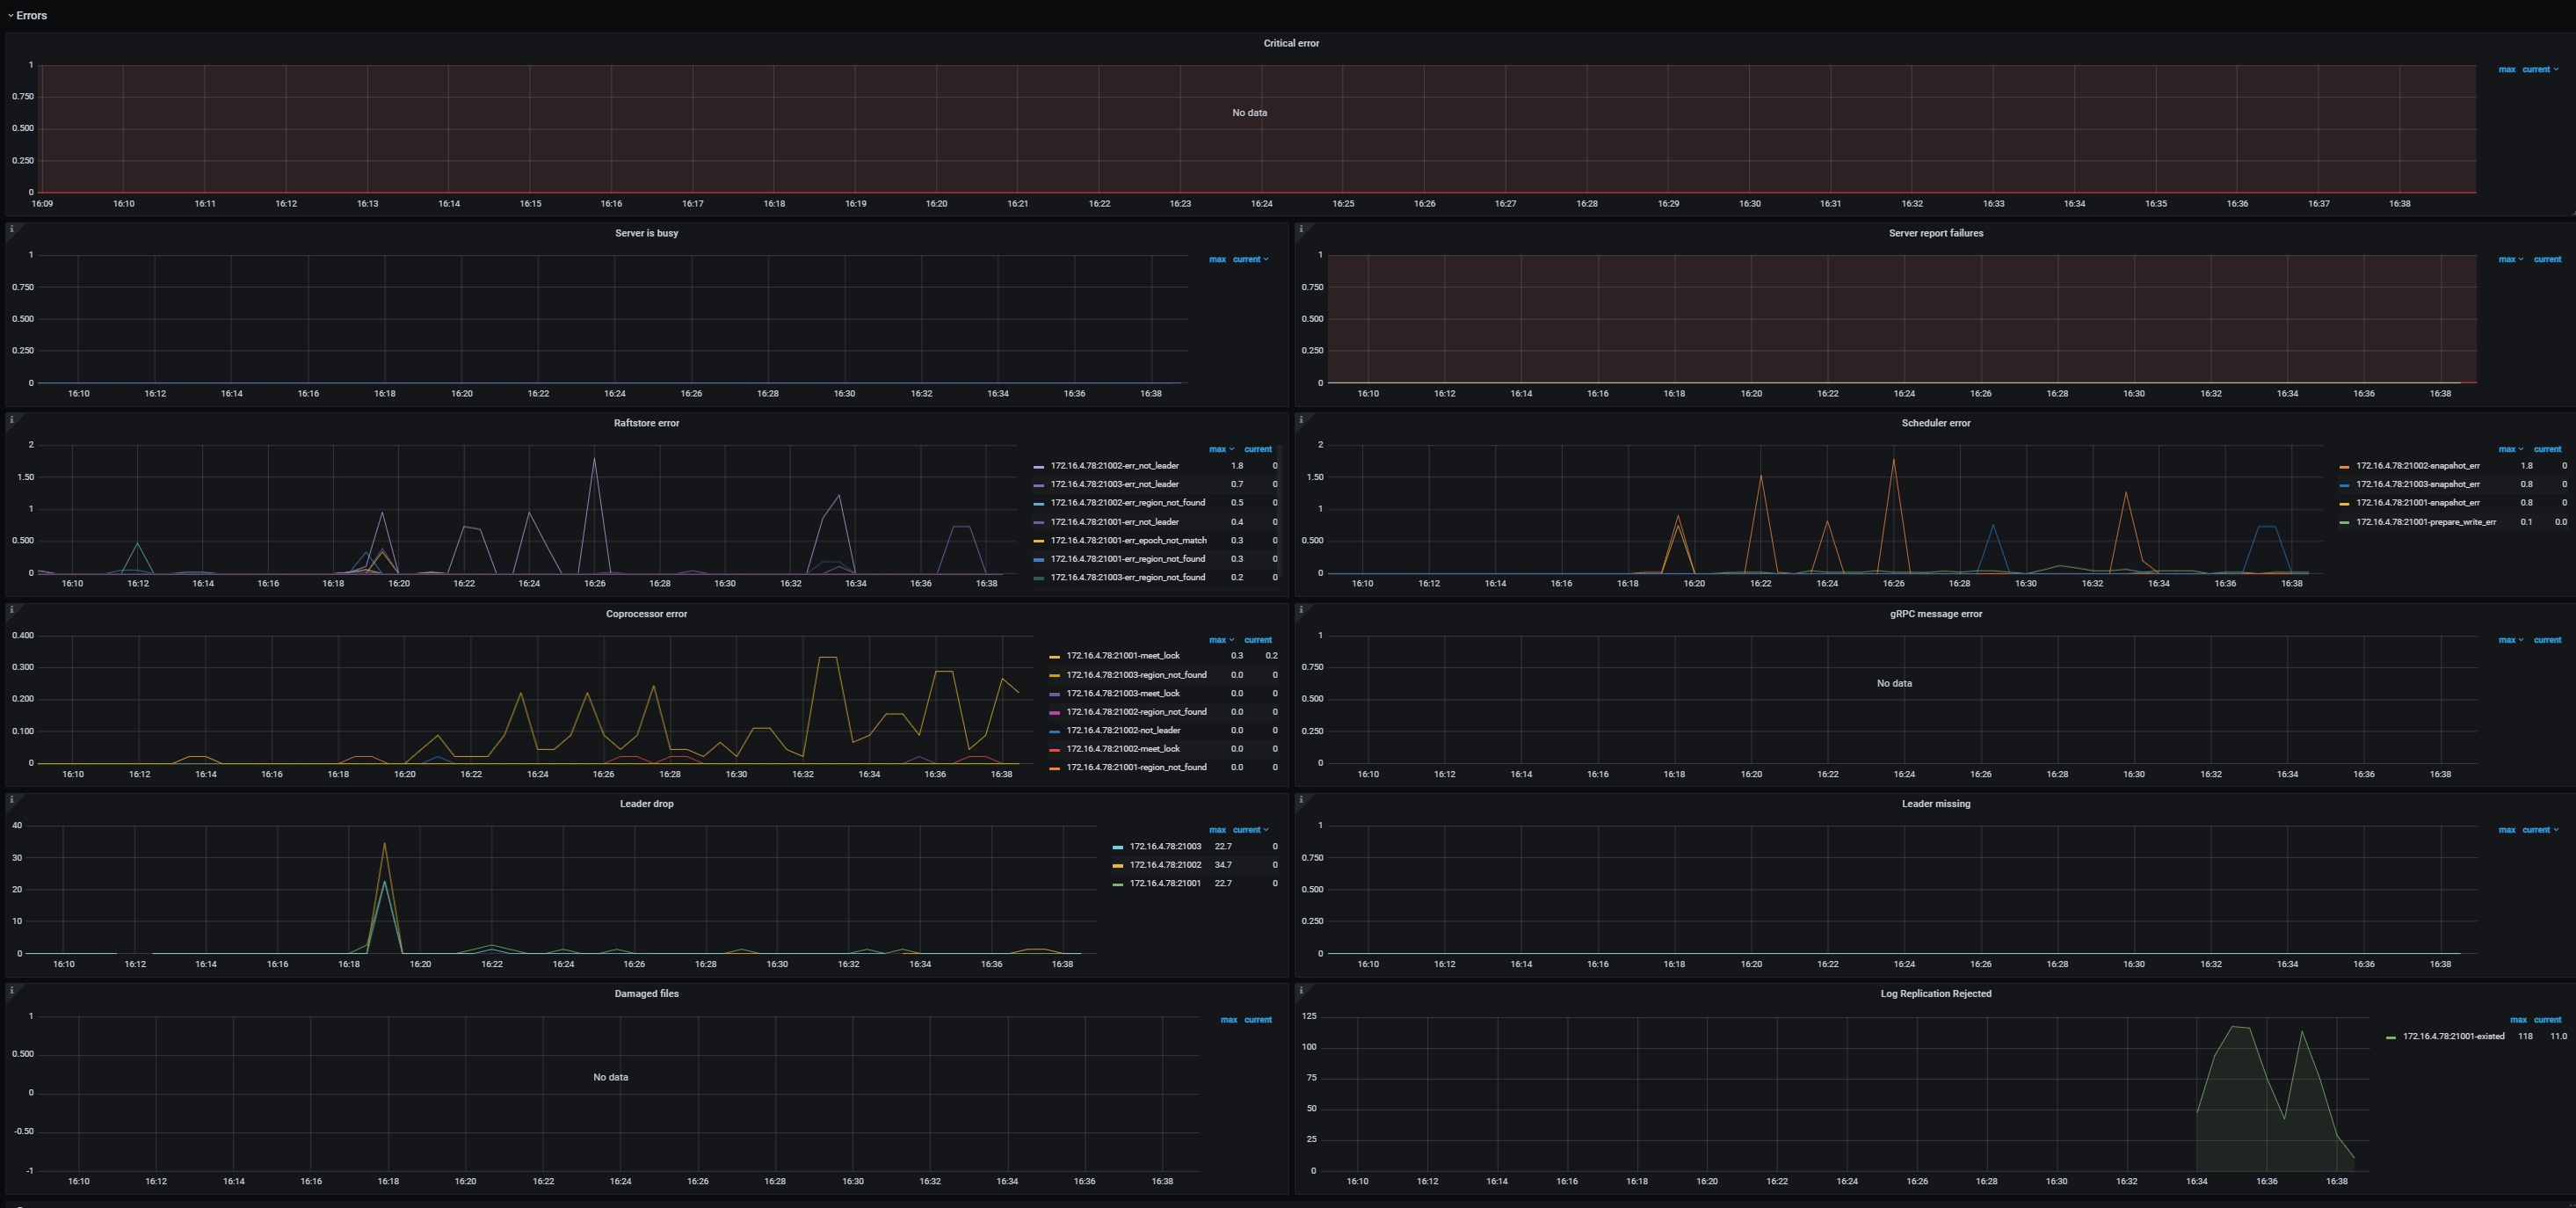2576x1208 pixels.
Task: Click the info icon on Scheduler error panel
Action: (x=1302, y=418)
